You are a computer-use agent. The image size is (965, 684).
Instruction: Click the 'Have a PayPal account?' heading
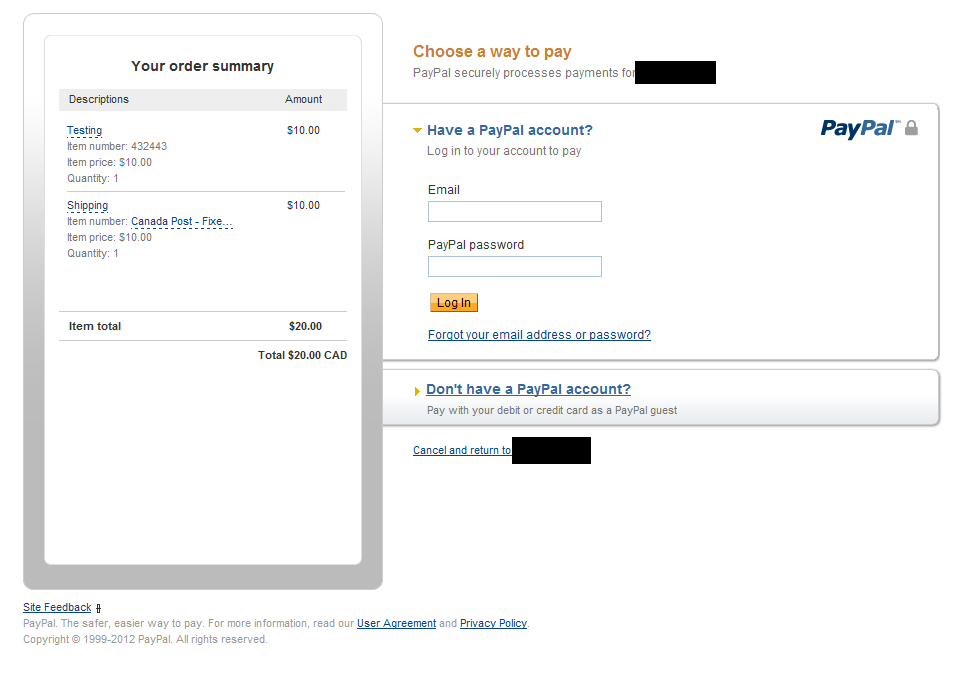(510, 130)
